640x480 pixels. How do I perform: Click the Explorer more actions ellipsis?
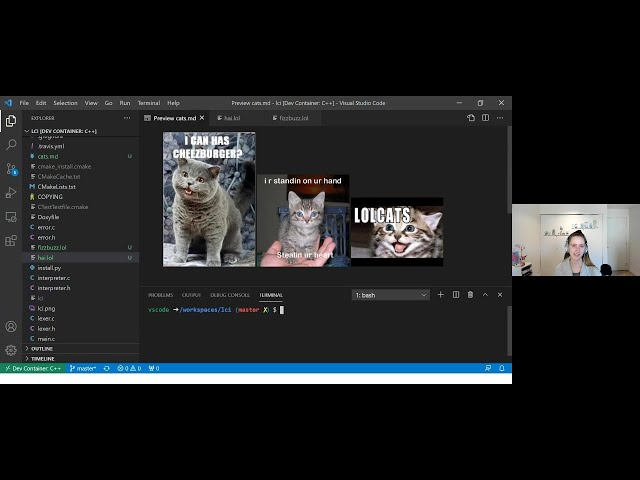click(127, 118)
